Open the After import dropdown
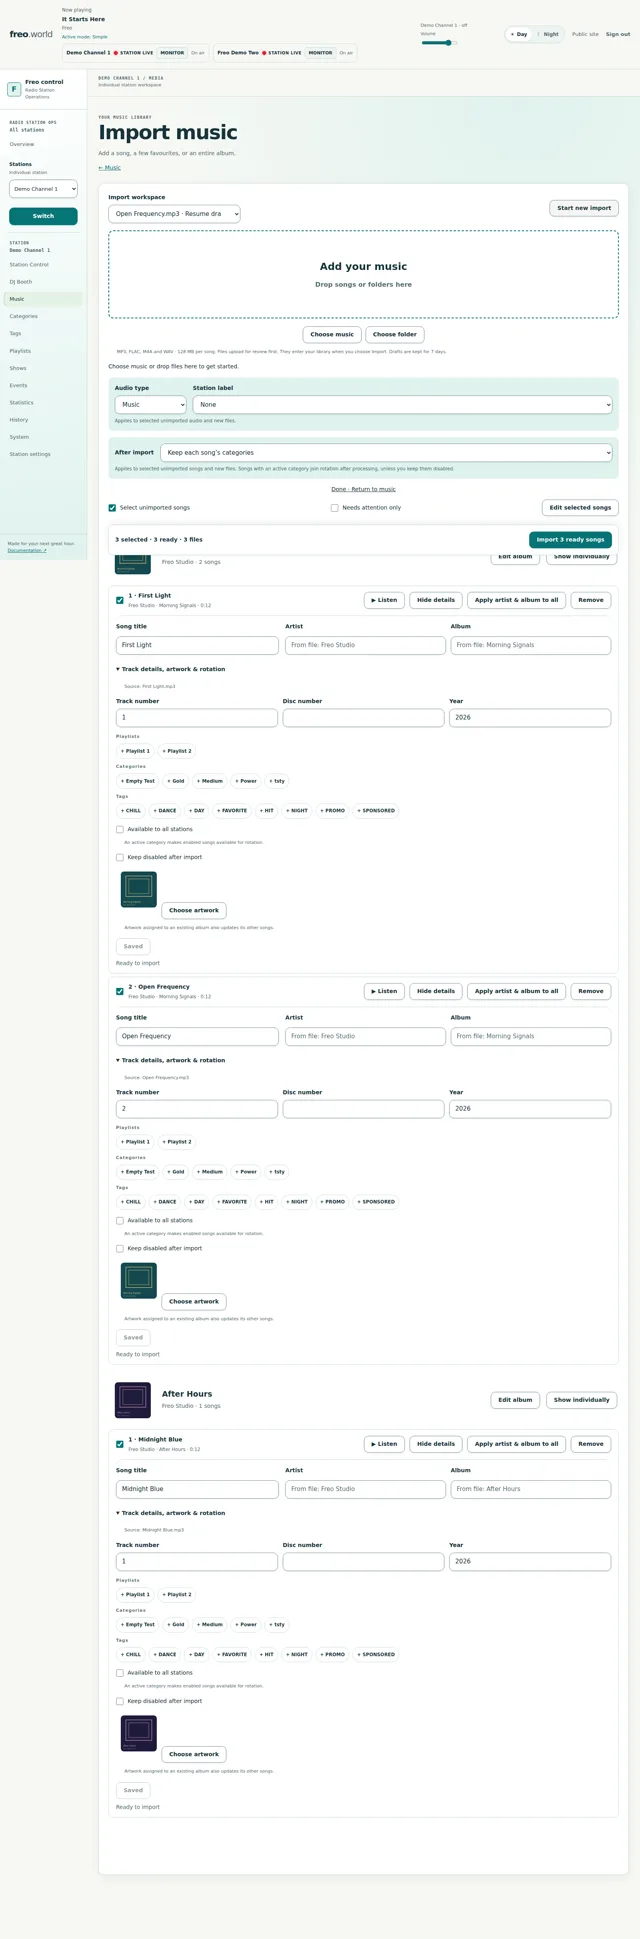 tap(386, 453)
